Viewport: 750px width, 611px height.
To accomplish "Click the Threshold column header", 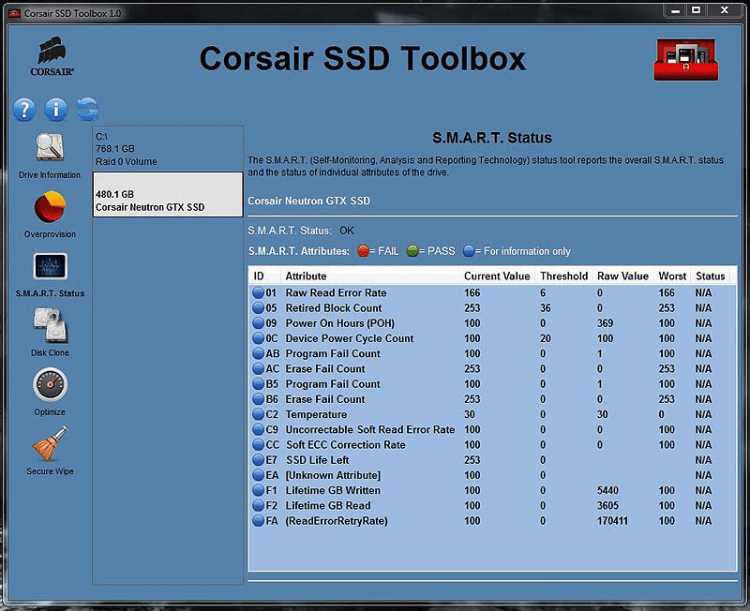I will click(x=564, y=276).
